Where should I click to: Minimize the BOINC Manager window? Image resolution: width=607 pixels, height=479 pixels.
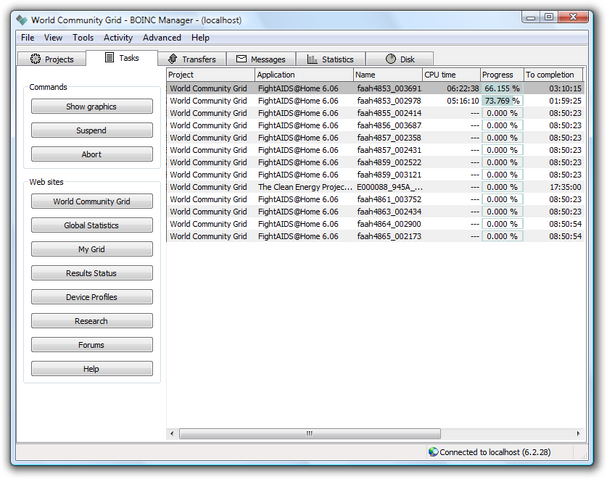531,17
